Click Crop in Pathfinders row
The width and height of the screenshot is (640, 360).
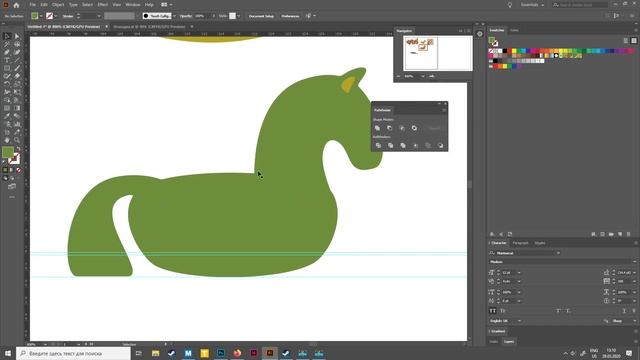416,145
